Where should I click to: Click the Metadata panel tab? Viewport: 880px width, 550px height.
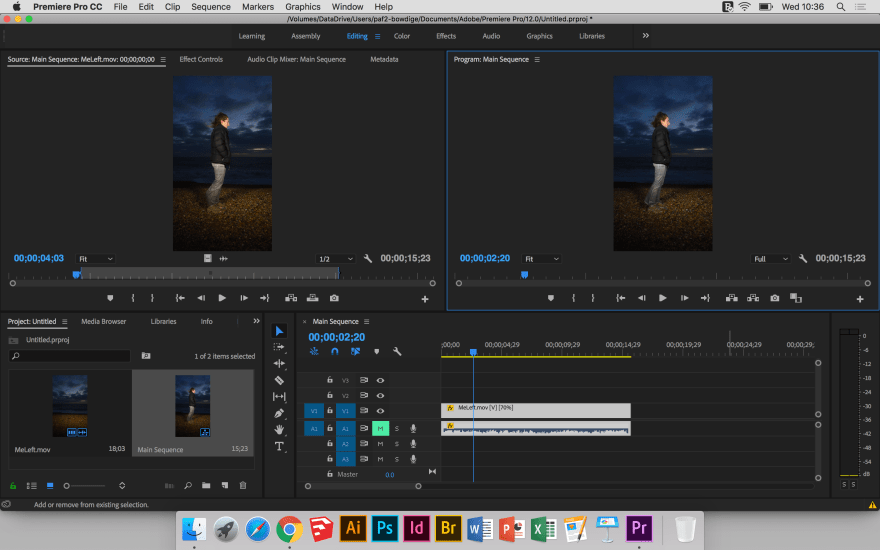coord(384,59)
